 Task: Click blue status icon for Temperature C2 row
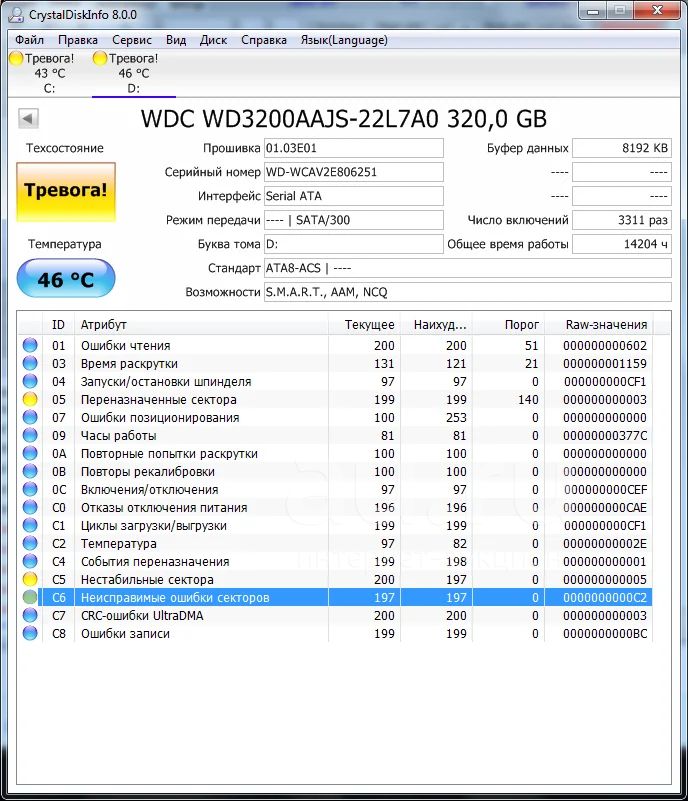[30, 544]
